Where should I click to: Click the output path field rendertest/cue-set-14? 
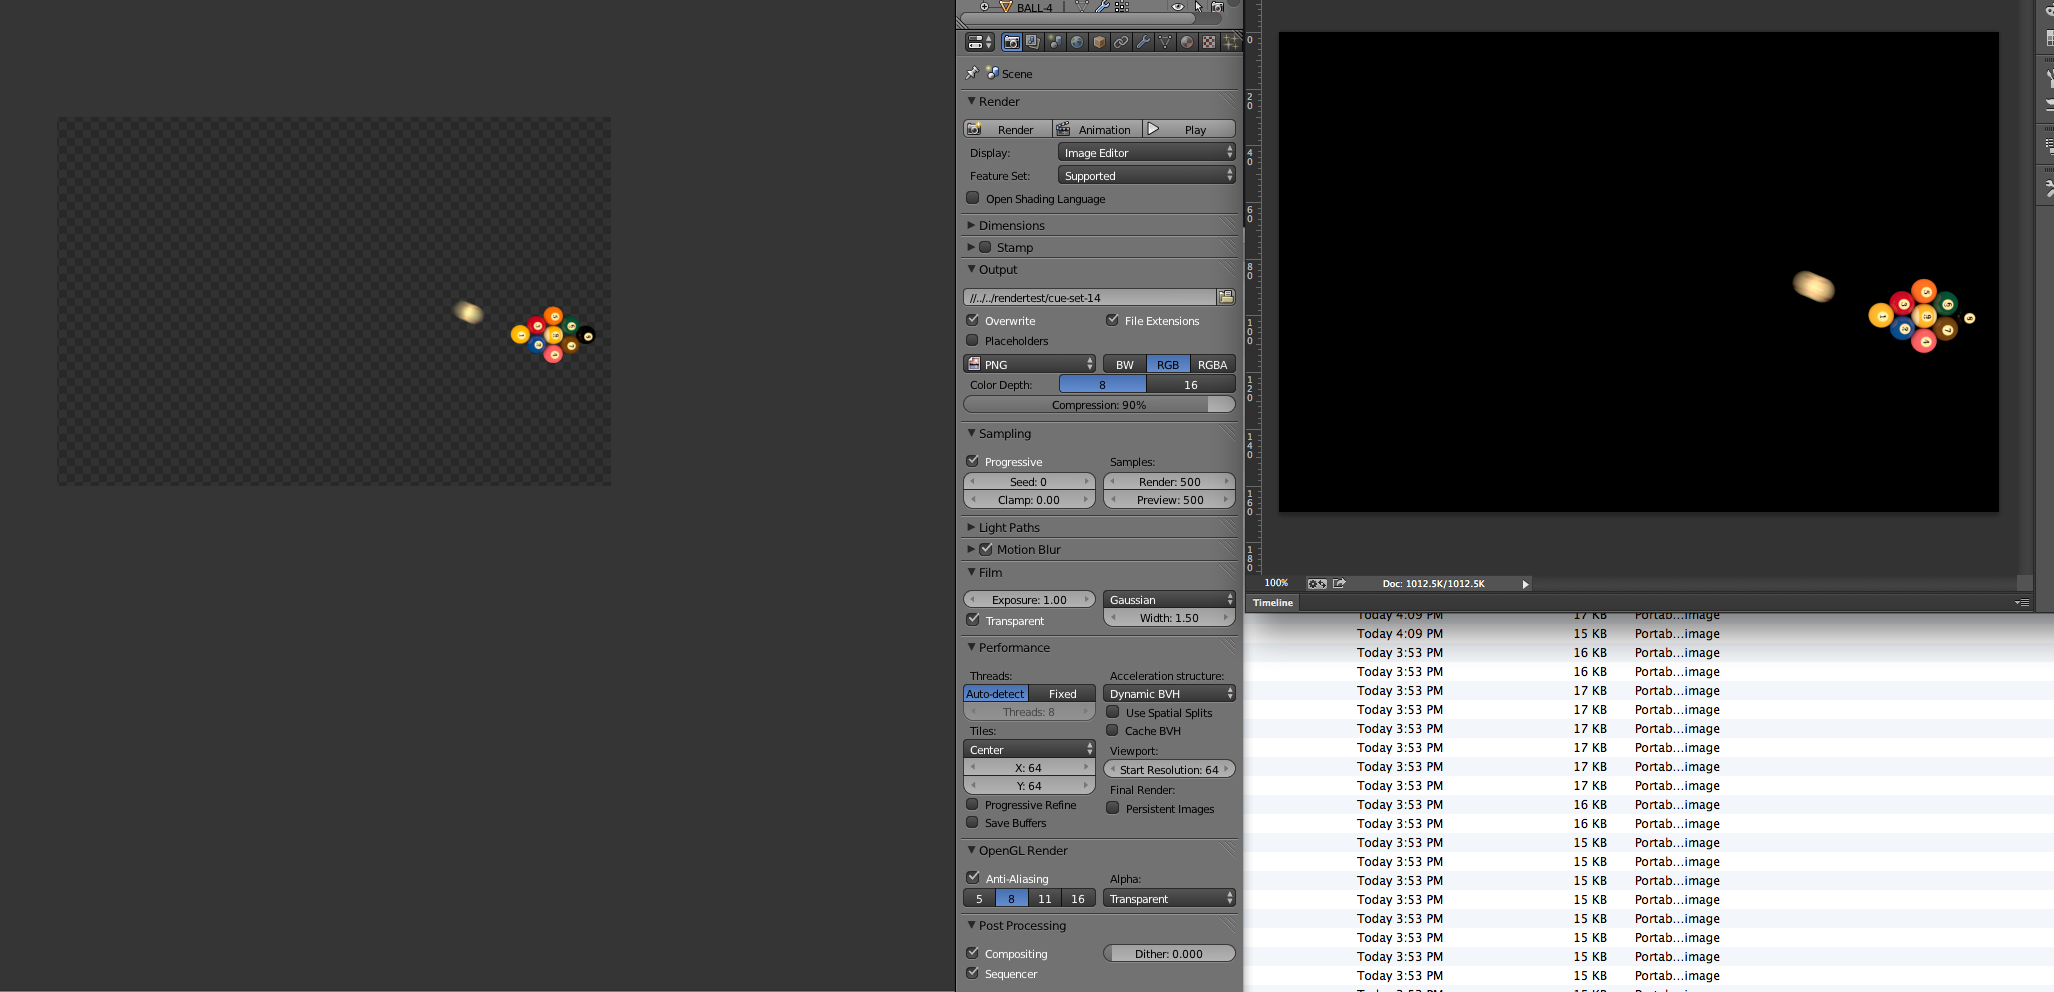[x=1090, y=297]
